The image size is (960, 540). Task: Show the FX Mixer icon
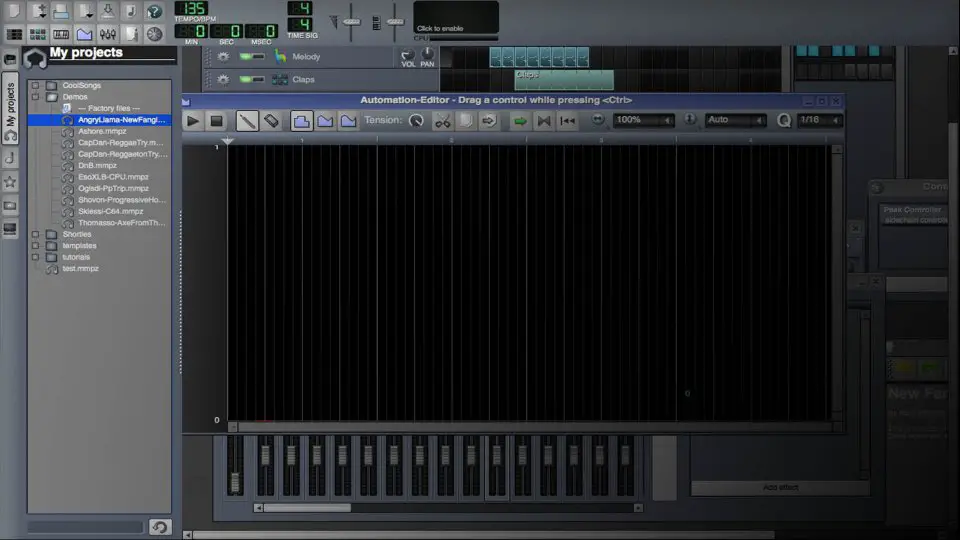(107, 34)
